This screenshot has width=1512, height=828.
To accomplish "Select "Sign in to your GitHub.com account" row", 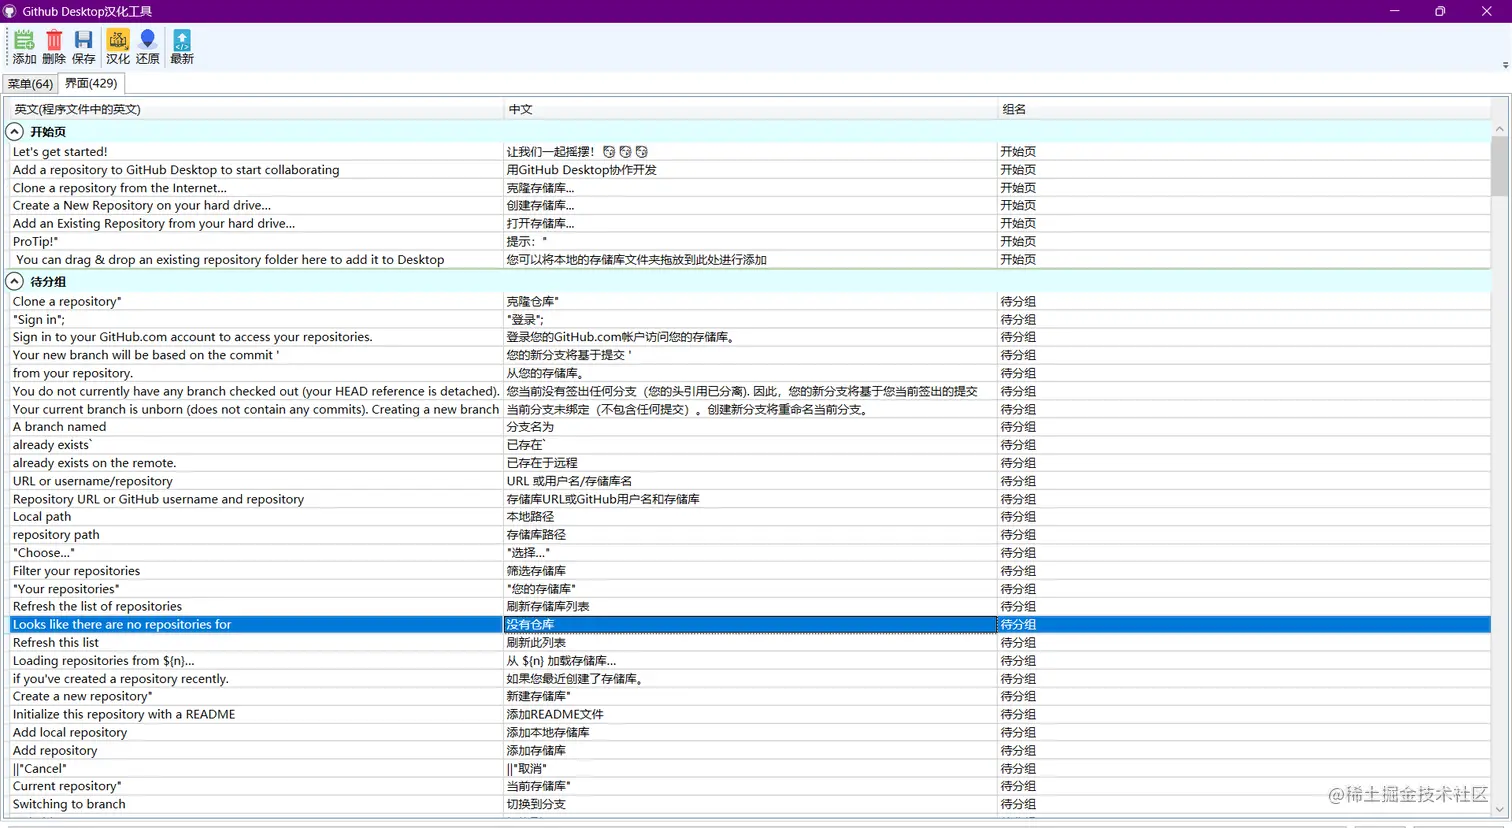I will pos(750,337).
